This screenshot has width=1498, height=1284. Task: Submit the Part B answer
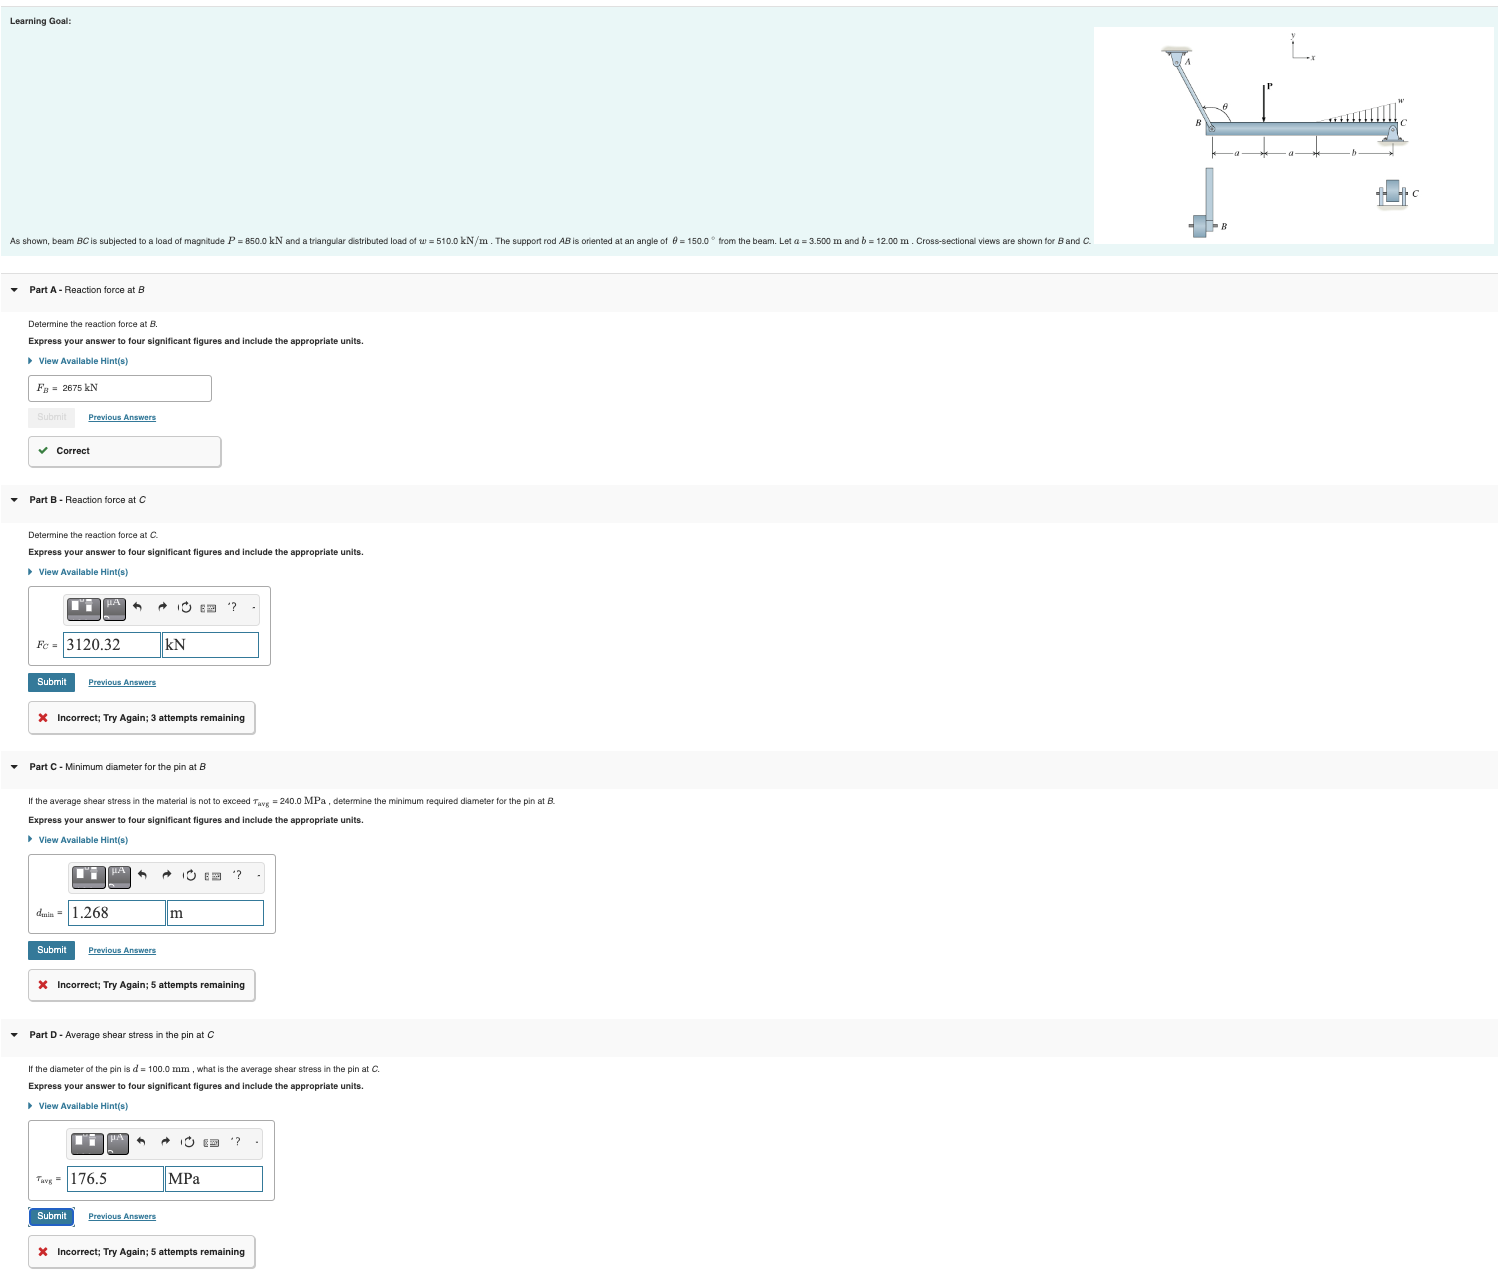(51, 682)
